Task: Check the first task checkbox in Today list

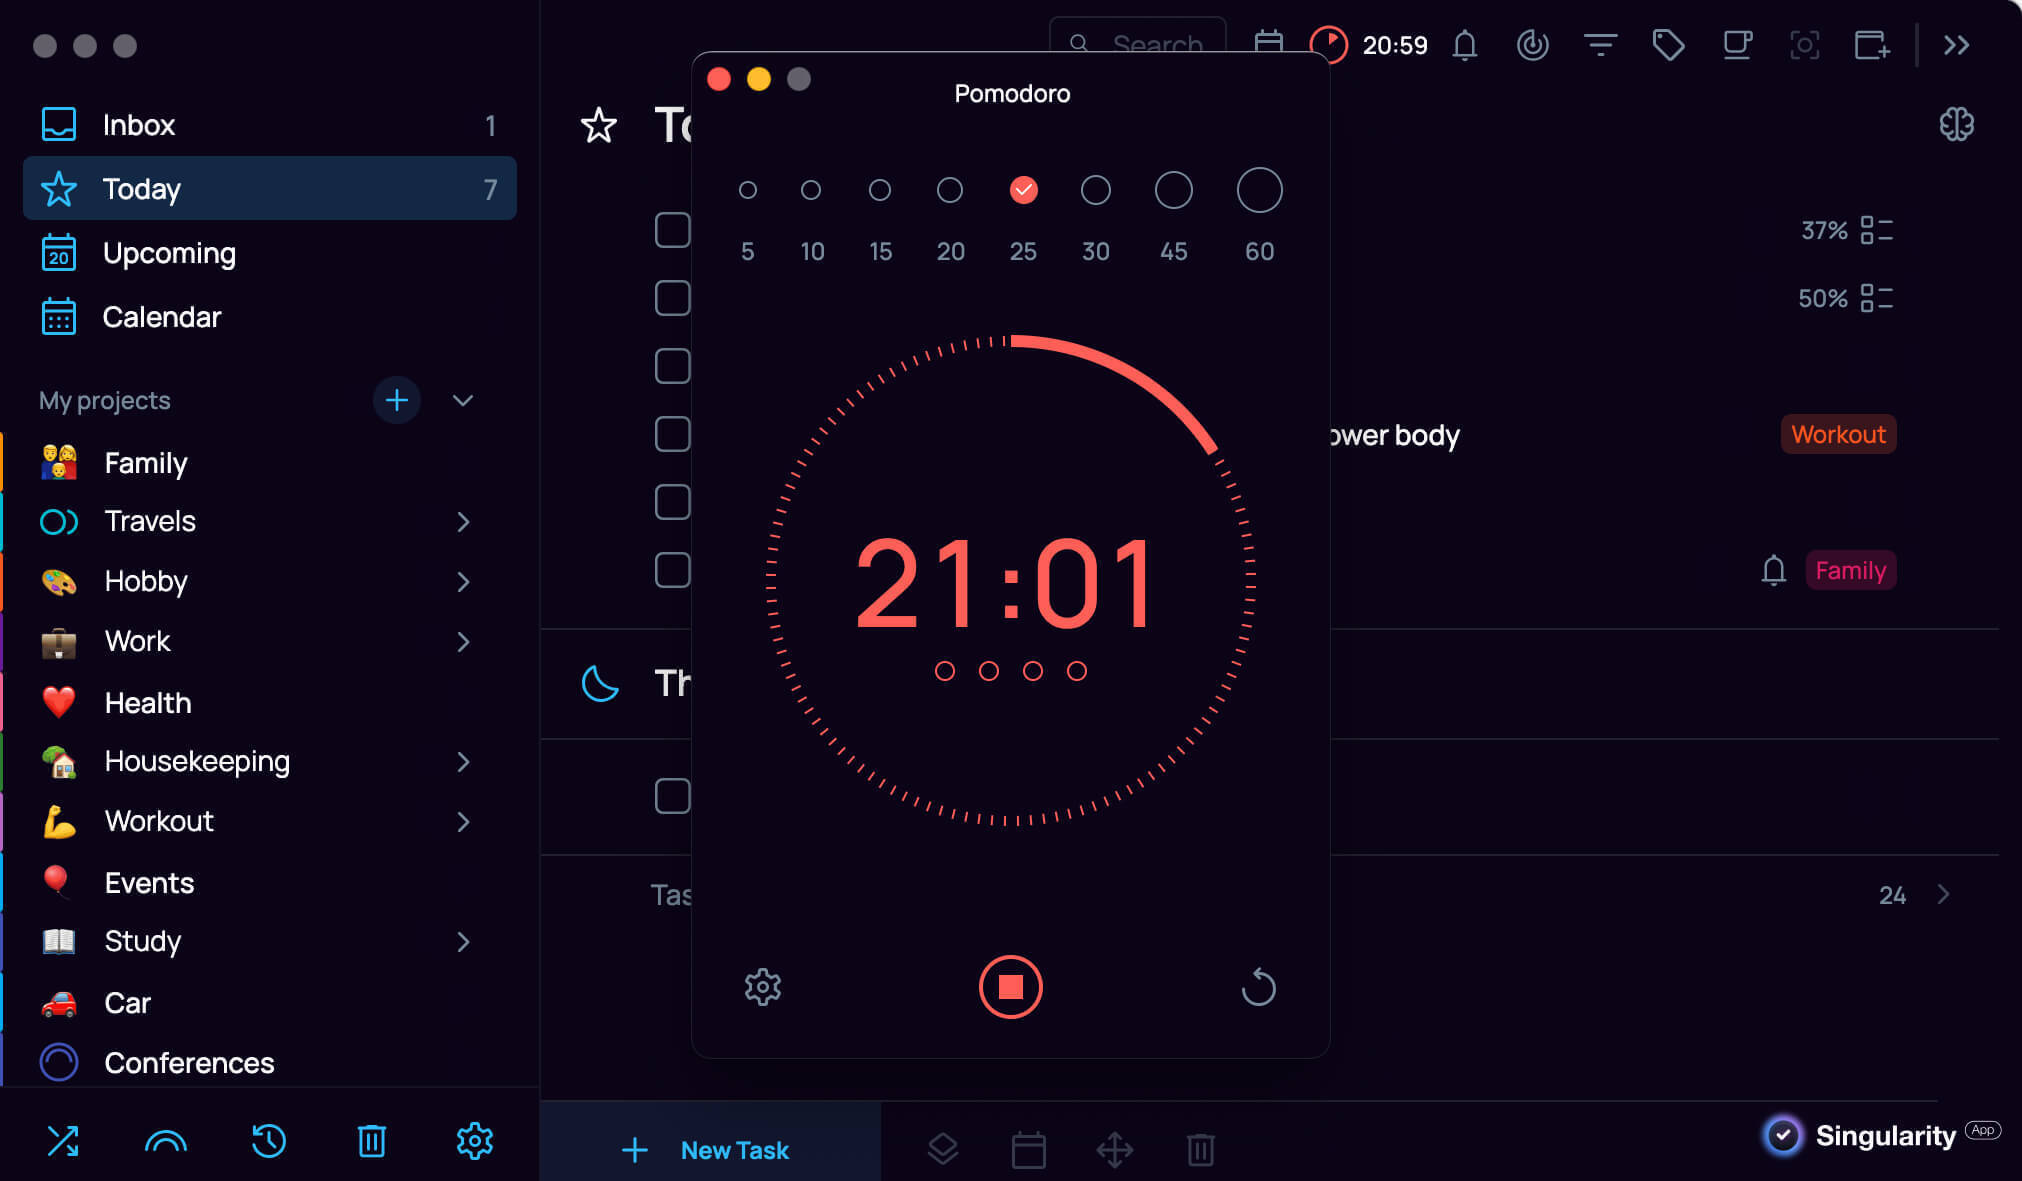Action: tap(672, 230)
